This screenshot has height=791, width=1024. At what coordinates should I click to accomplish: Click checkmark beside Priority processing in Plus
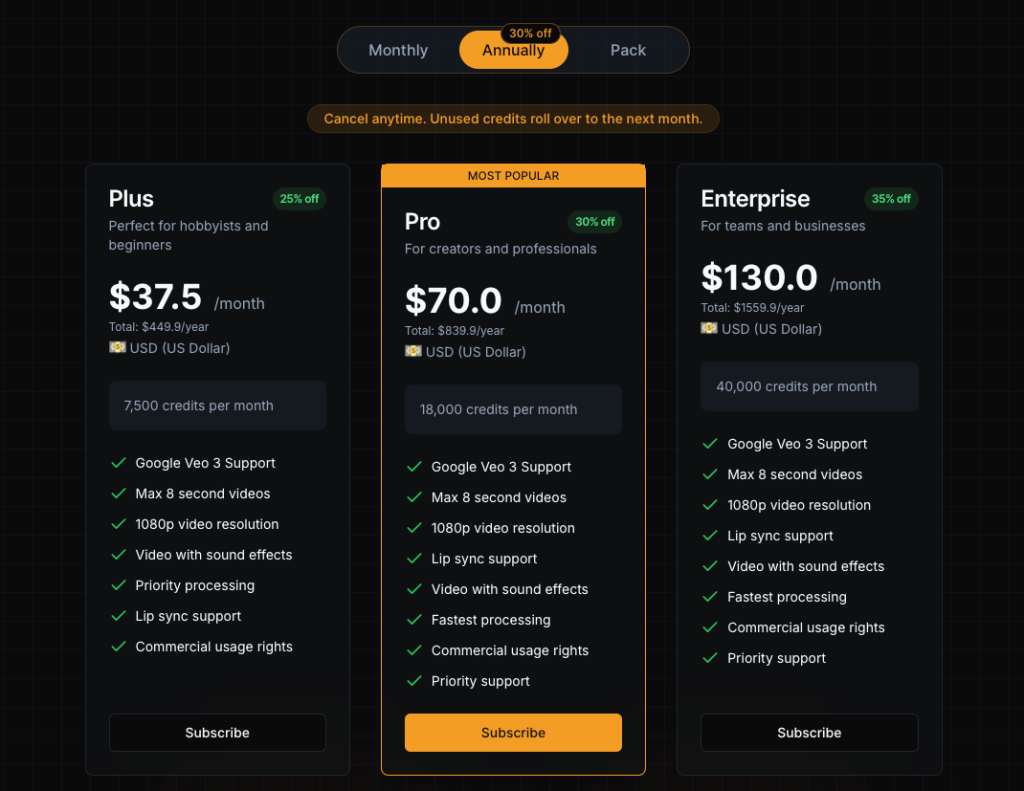tap(118, 585)
